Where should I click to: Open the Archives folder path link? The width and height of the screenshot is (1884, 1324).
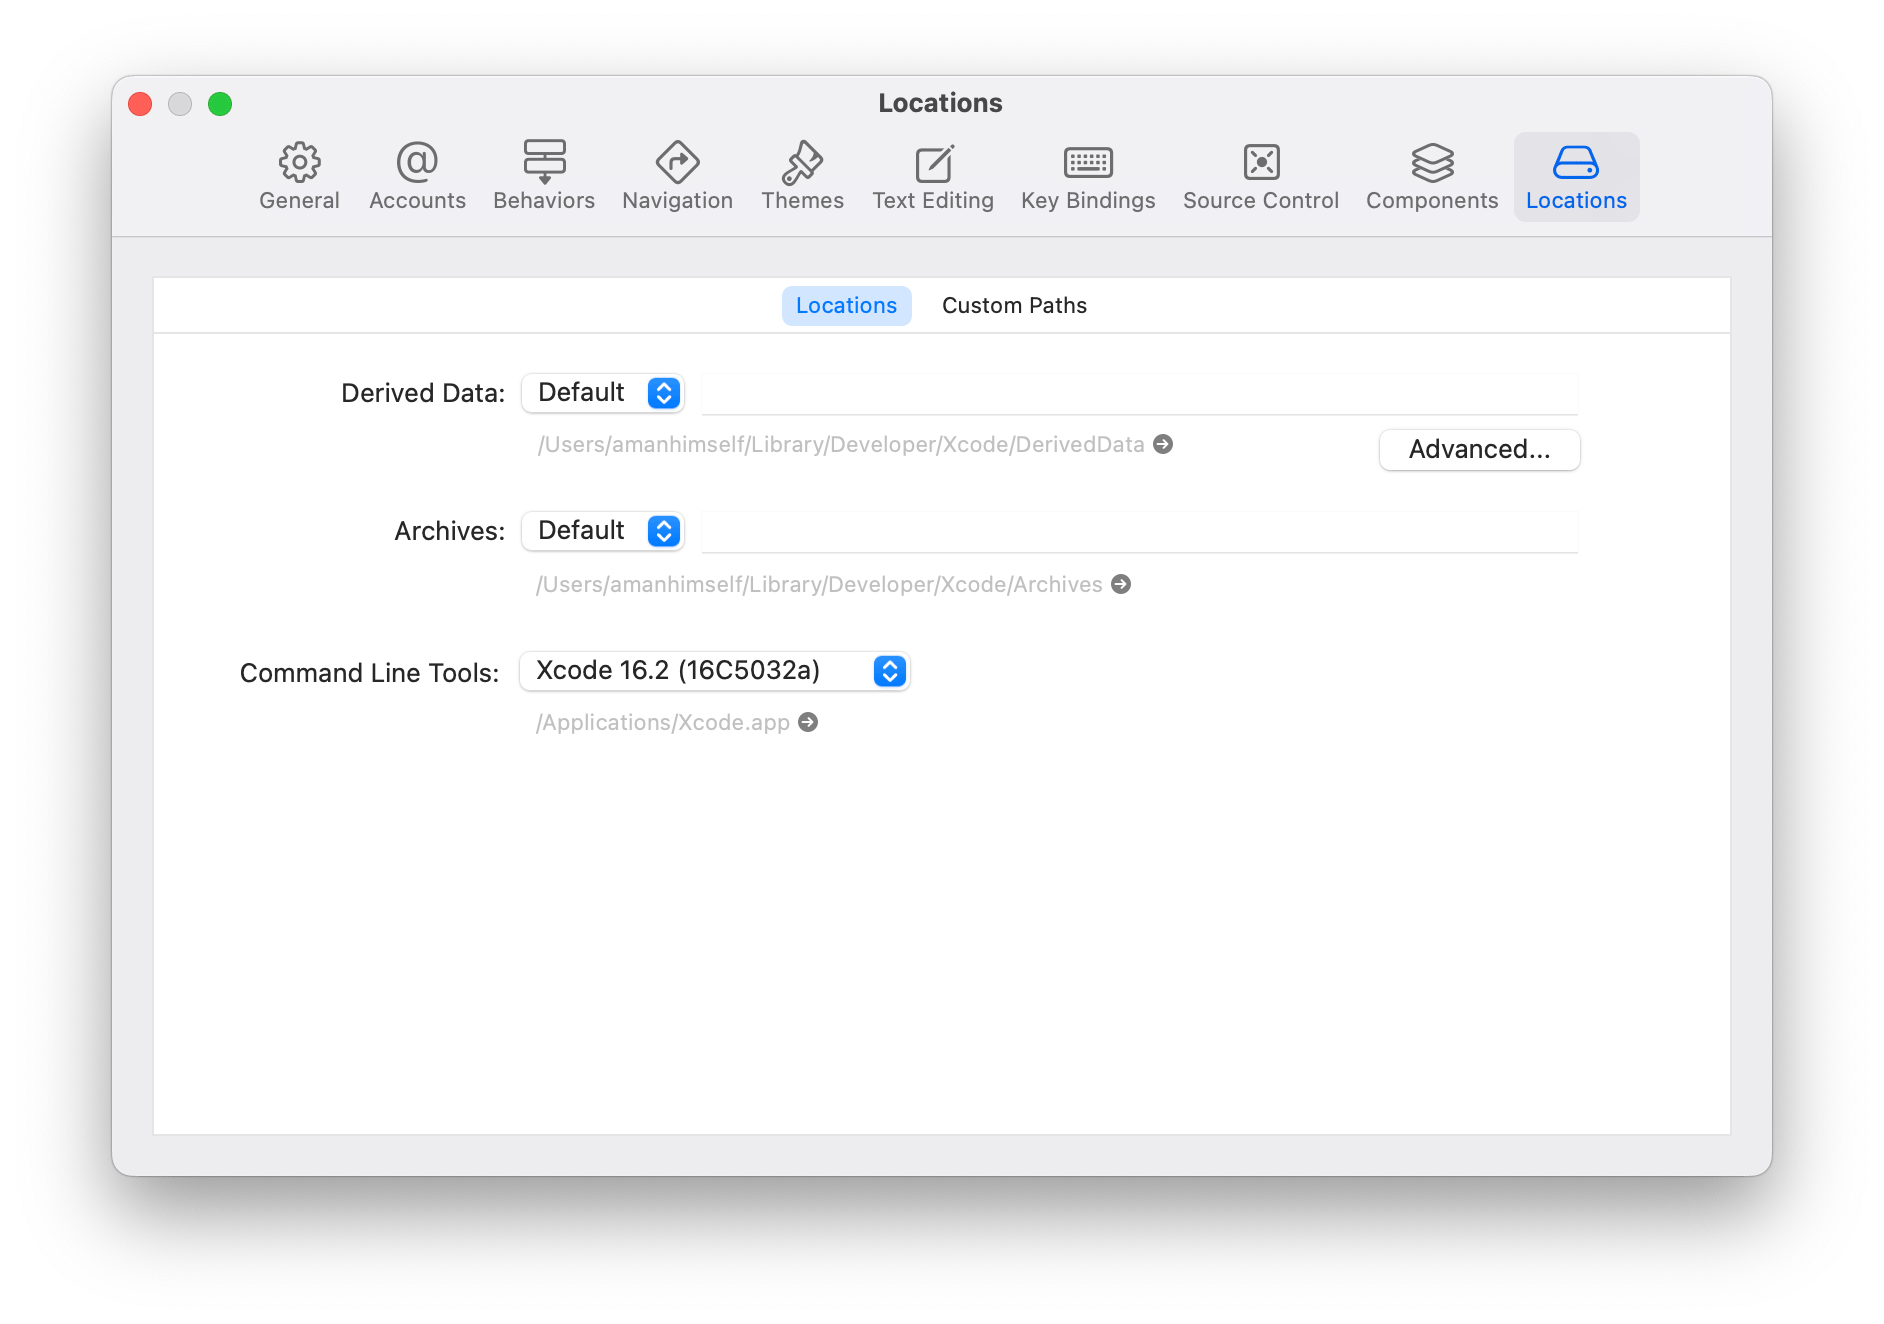[1120, 584]
